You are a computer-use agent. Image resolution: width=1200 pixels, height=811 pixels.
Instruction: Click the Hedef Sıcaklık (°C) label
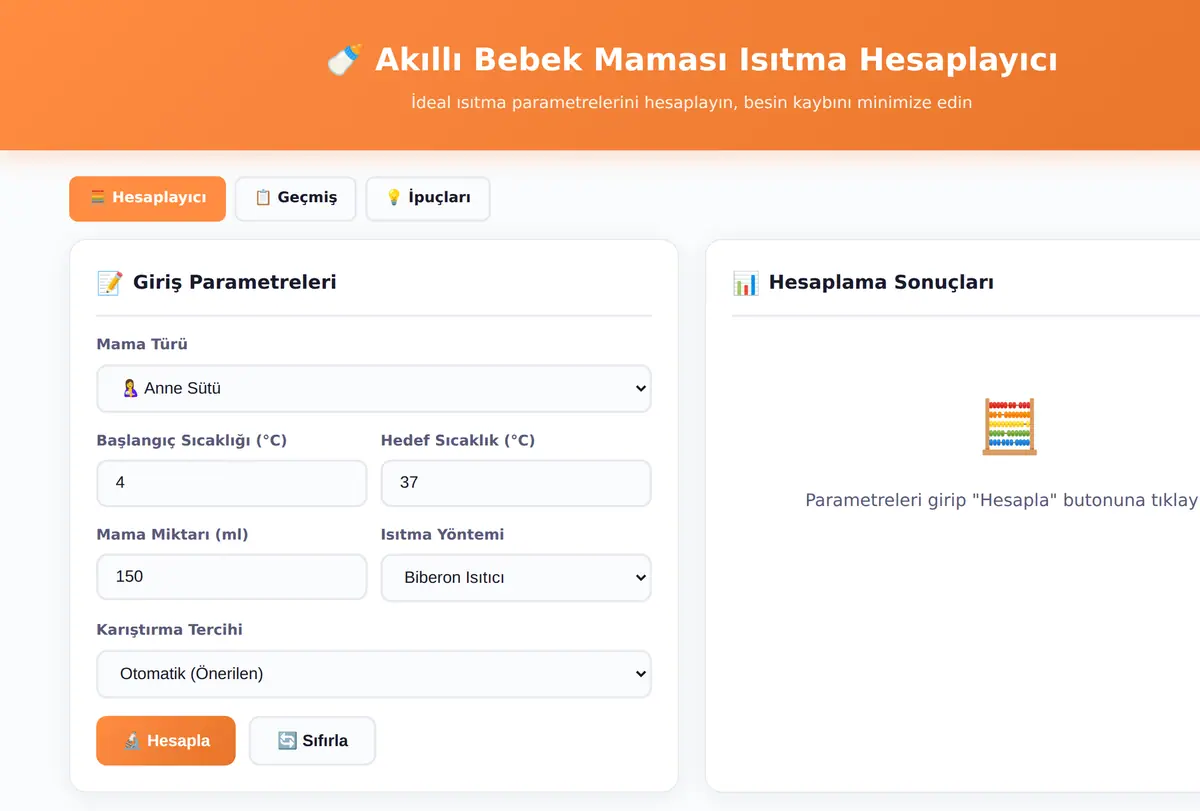(458, 440)
